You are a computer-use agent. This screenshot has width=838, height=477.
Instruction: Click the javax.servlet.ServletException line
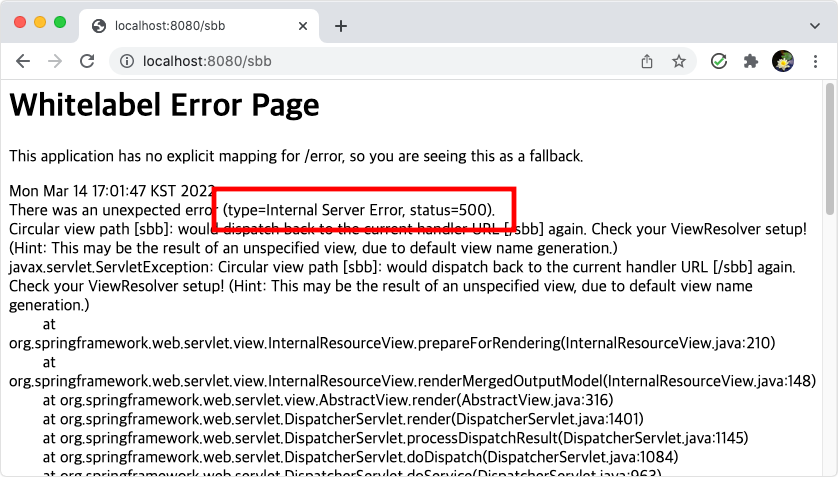(x=402, y=267)
